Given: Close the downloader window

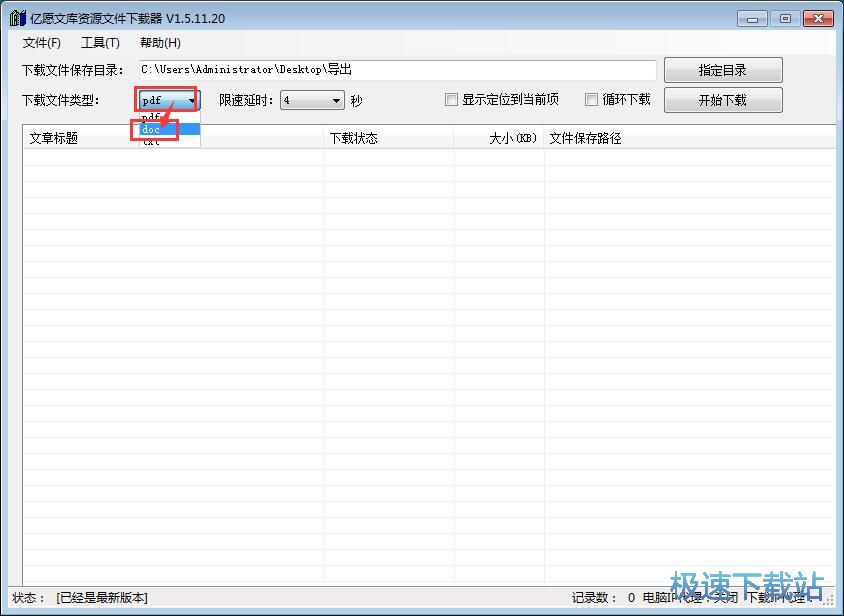Looking at the screenshot, I should [818, 19].
